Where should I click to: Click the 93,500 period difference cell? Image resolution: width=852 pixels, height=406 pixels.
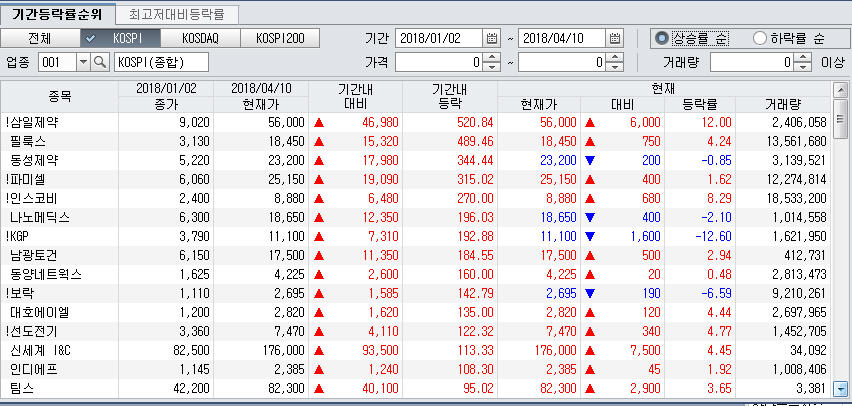[x=380, y=351]
